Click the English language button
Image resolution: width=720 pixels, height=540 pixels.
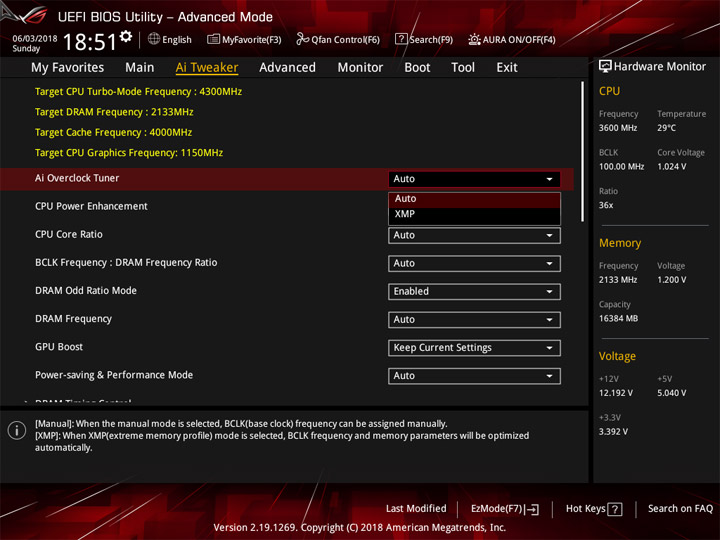[177, 40]
